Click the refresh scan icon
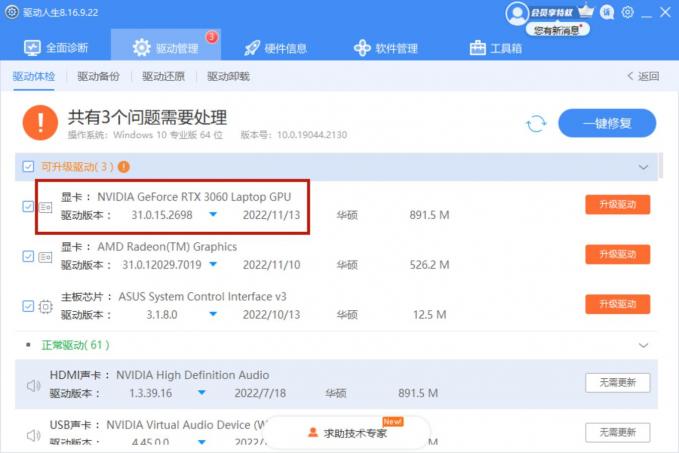The height and width of the screenshot is (453, 679). (536, 124)
